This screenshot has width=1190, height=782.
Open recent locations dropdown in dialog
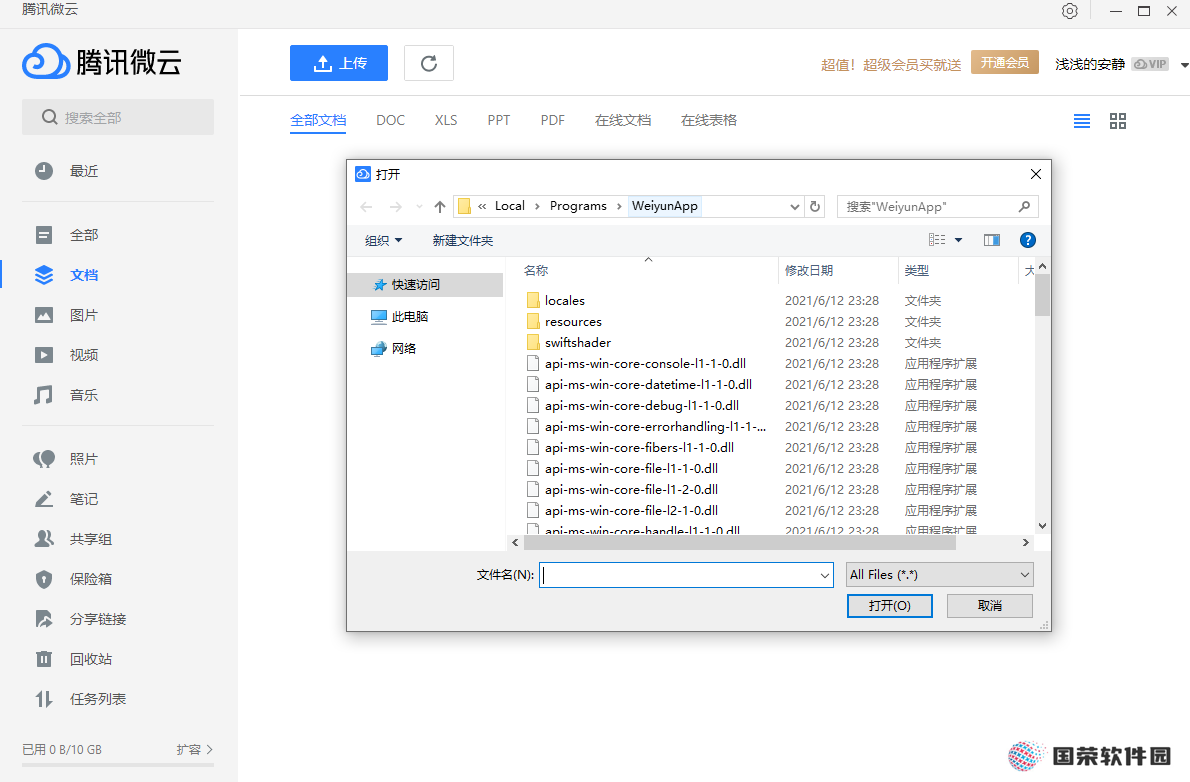click(419, 207)
